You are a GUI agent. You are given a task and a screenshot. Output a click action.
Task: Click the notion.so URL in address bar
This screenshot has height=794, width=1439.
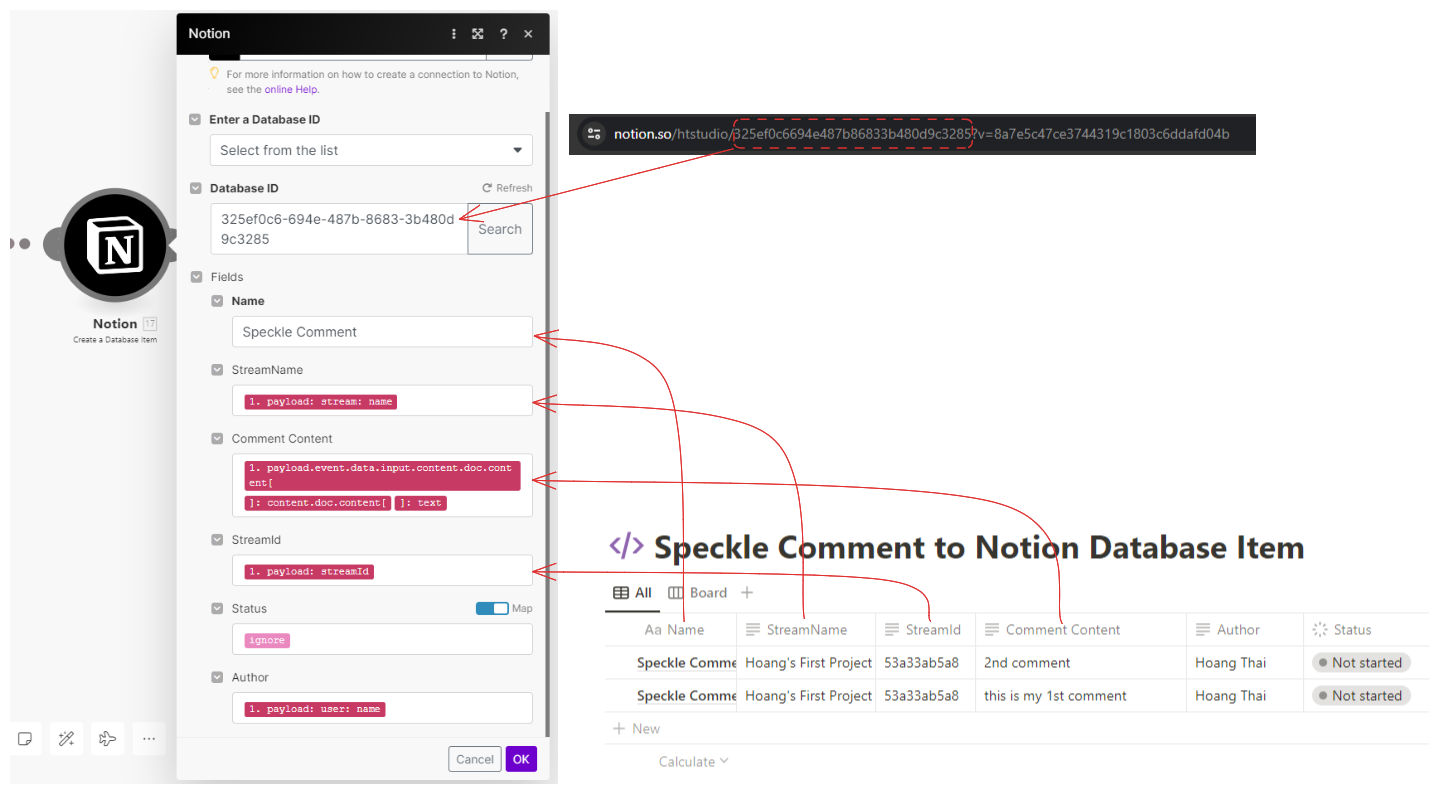coord(921,134)
